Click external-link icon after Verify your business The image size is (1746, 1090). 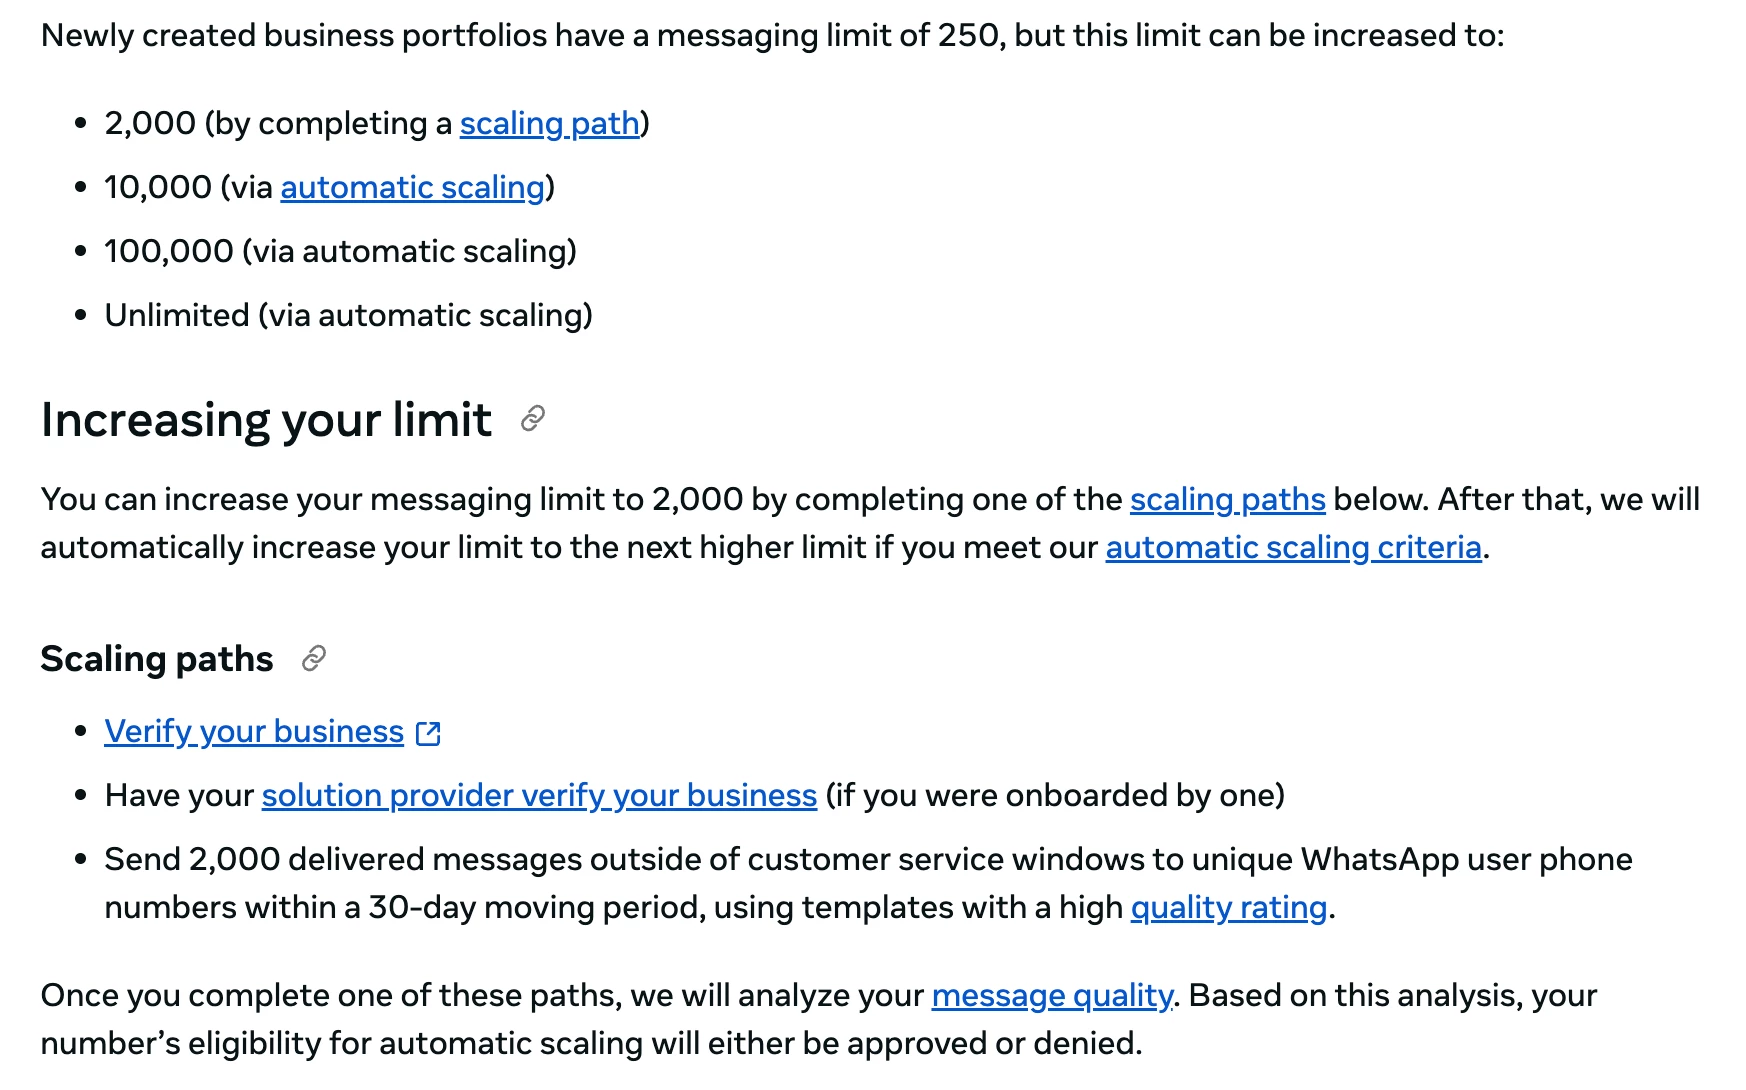[x=429, y=733]
